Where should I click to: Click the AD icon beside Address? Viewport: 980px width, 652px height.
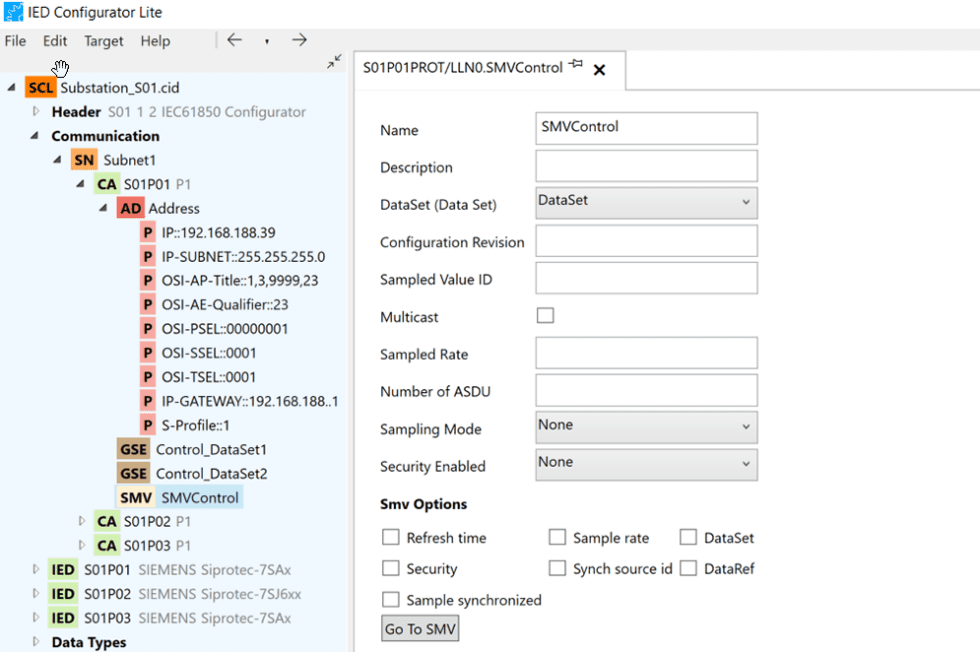pyautogui.click(x=130, y=208)
